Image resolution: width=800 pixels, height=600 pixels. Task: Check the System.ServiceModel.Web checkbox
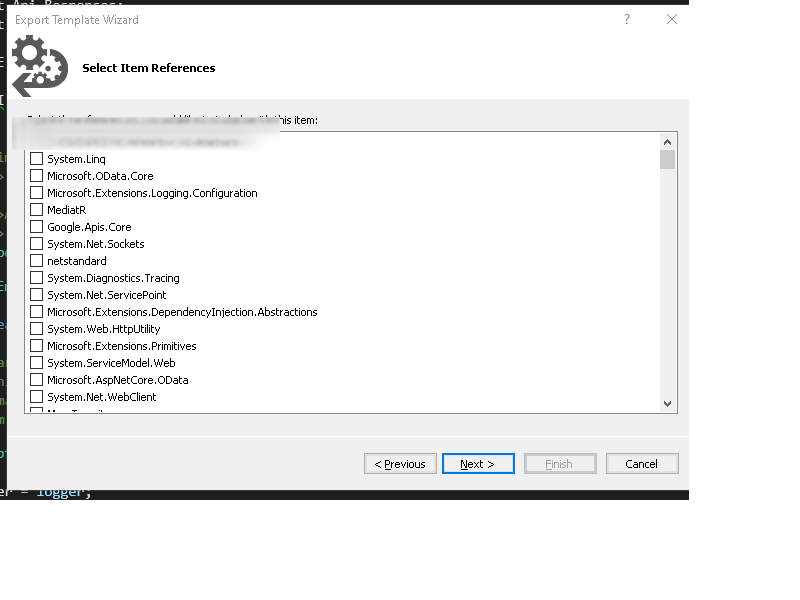[36, 363]
